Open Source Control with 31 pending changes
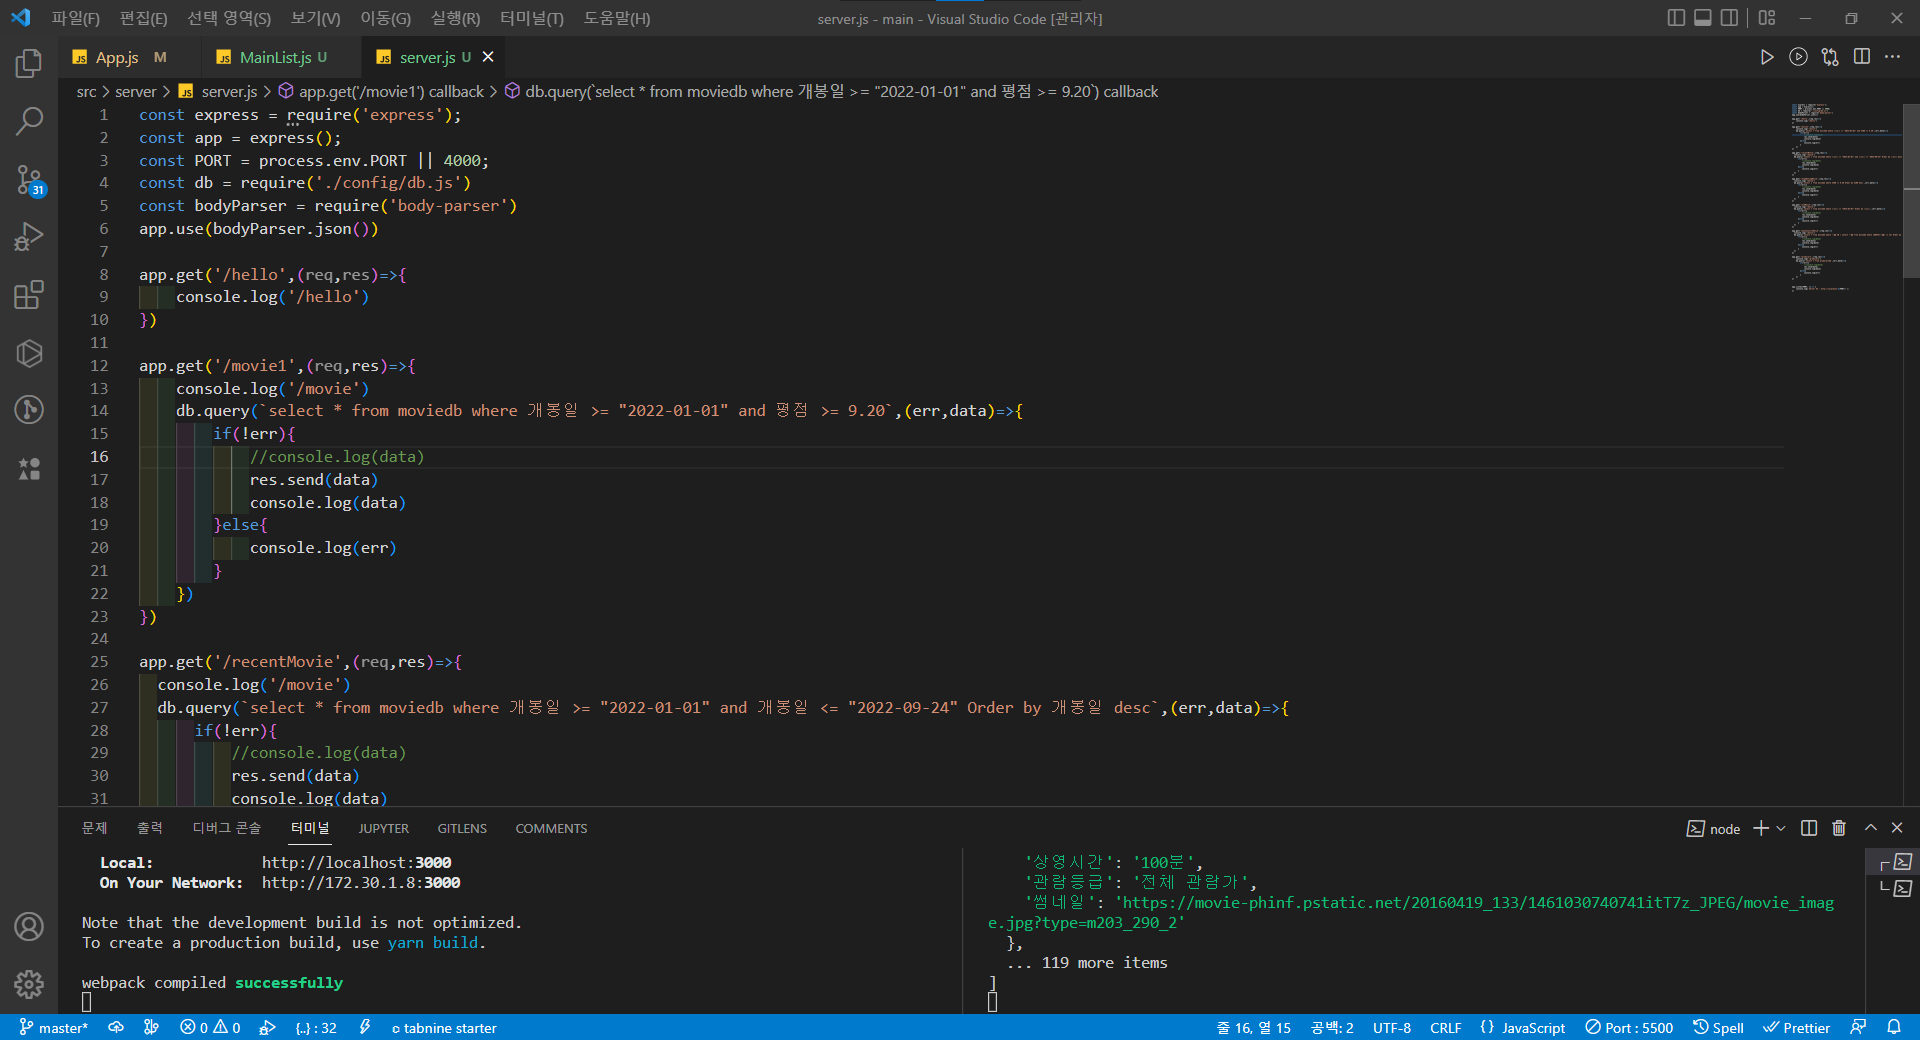Viewport: 1920px width, 1040px height. [x=29, y=180]
